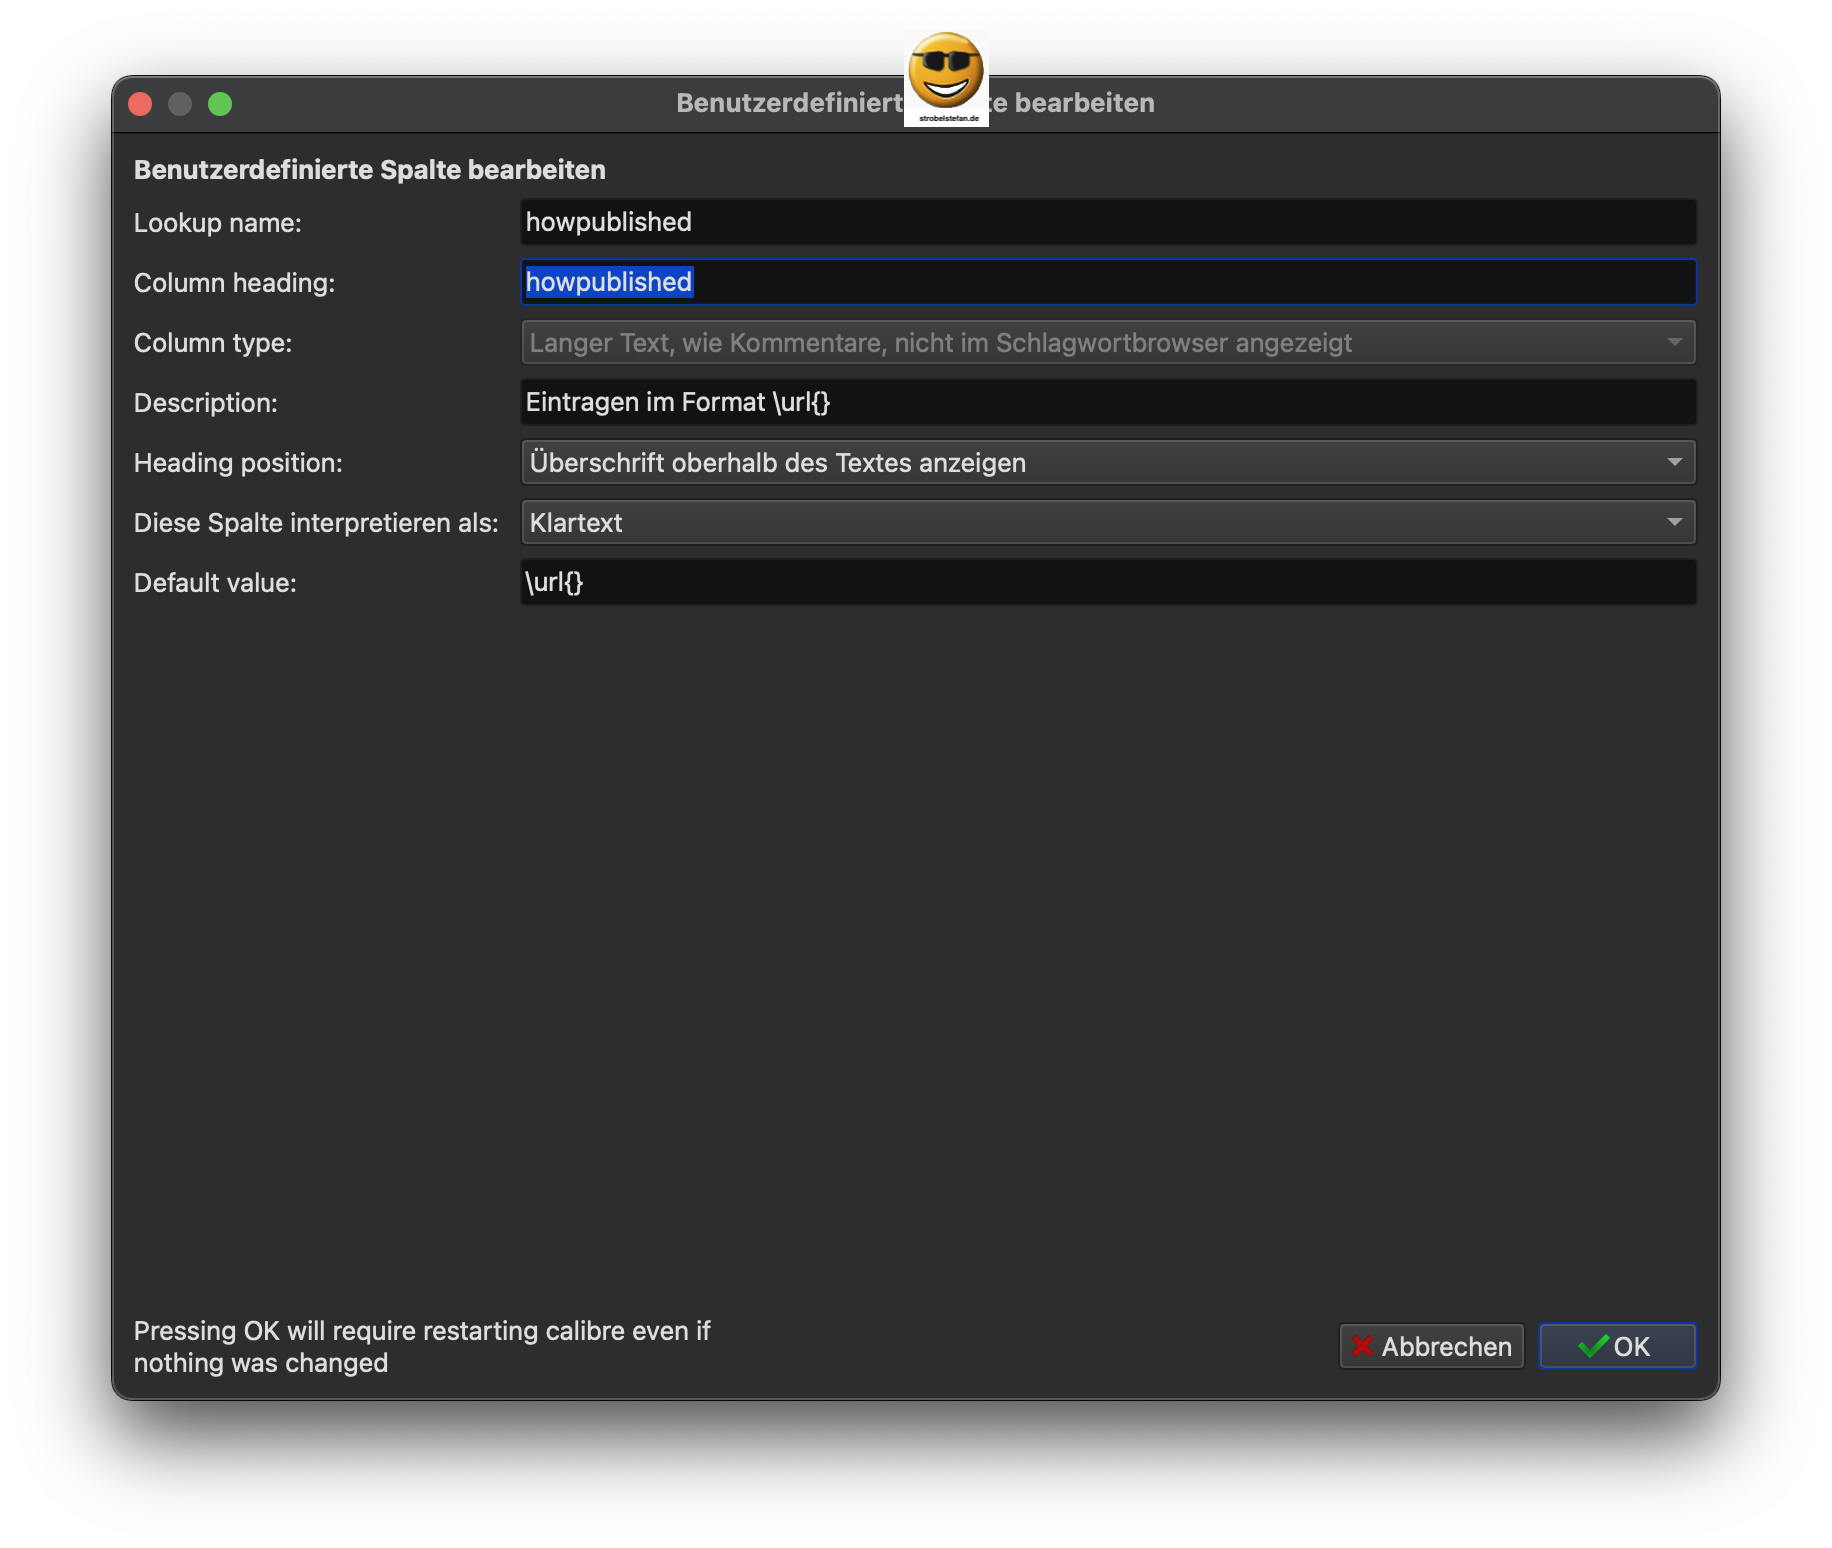Click the bold dialog heading below title bar

pos(370,170)
